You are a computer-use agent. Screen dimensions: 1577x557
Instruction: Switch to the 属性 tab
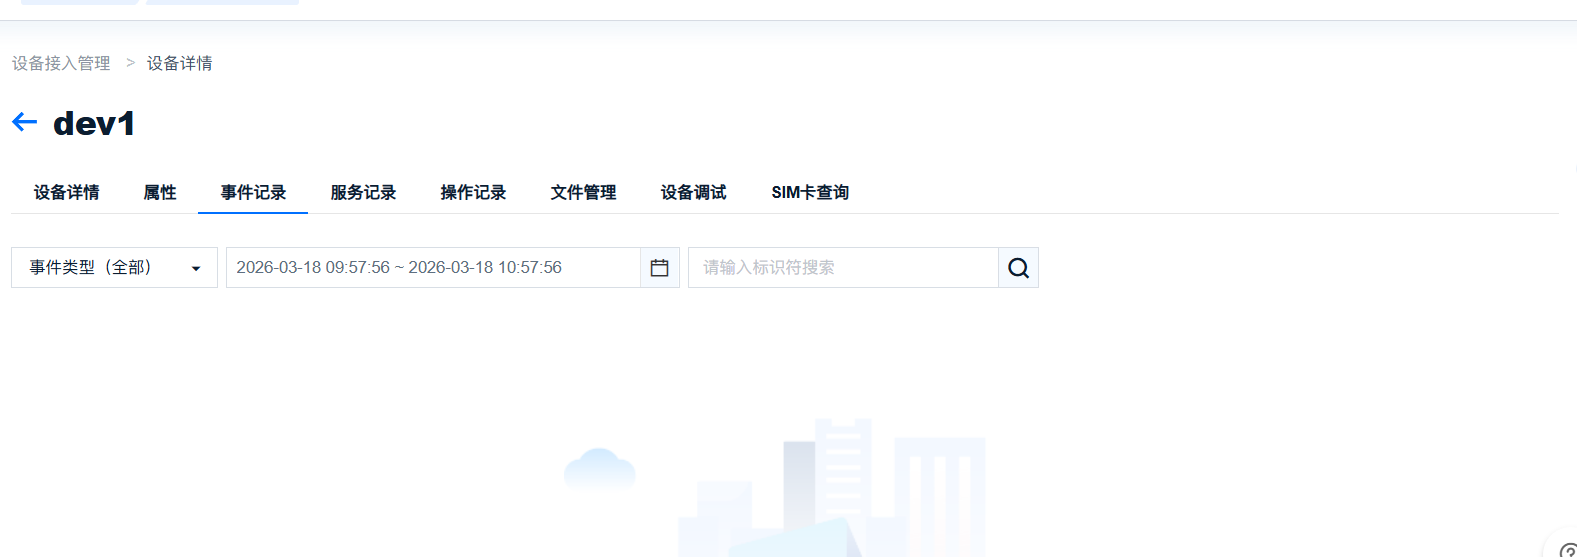pyautogui.click(x=160, y=192)
